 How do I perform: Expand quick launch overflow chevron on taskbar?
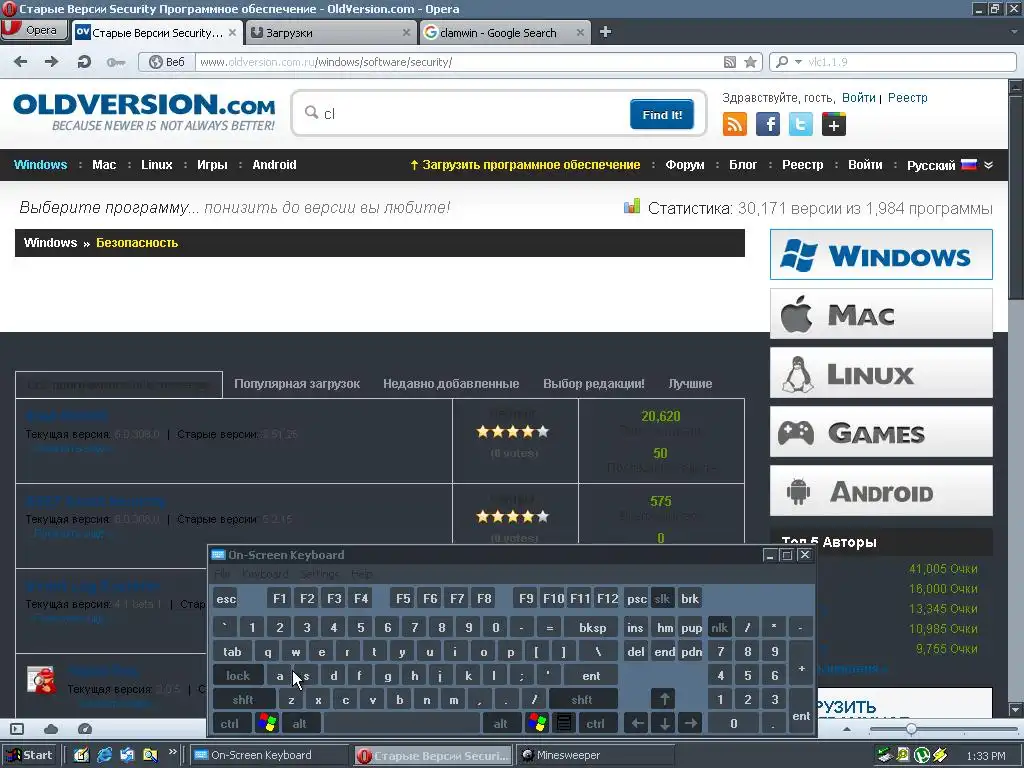172,752
